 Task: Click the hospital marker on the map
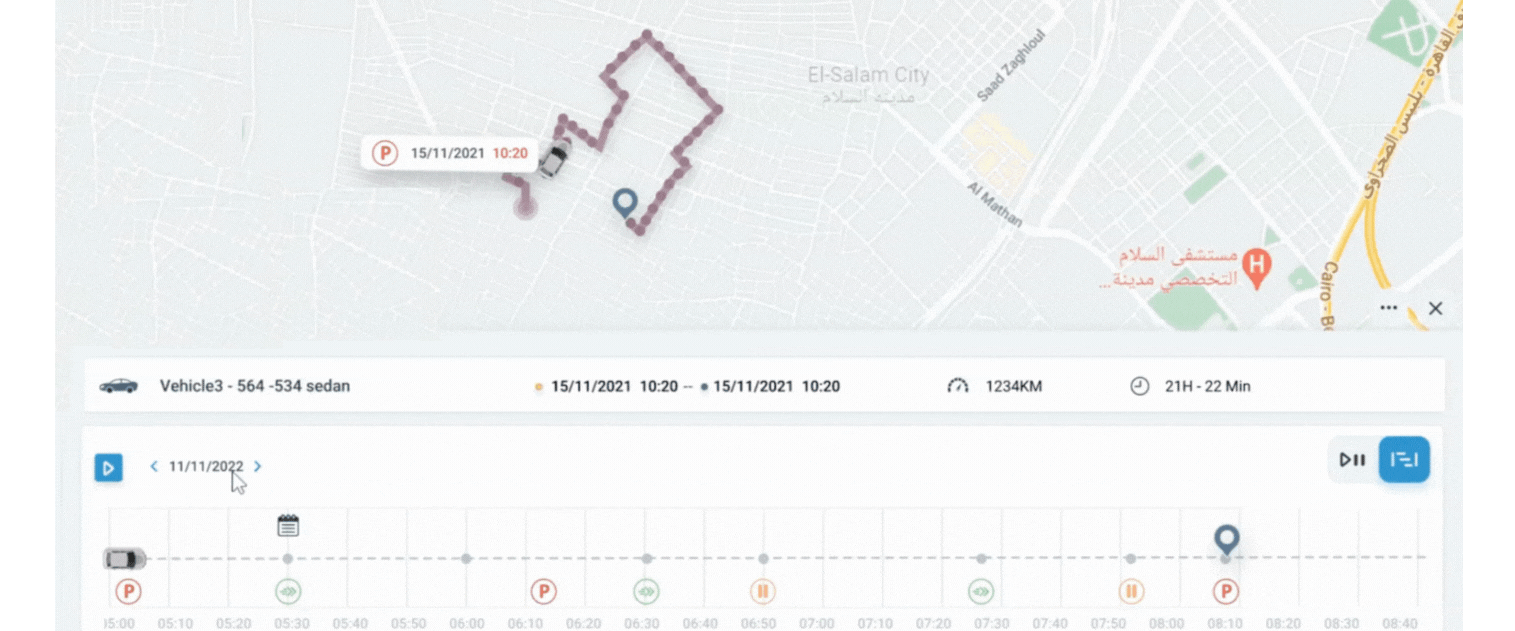[1260, 266]
